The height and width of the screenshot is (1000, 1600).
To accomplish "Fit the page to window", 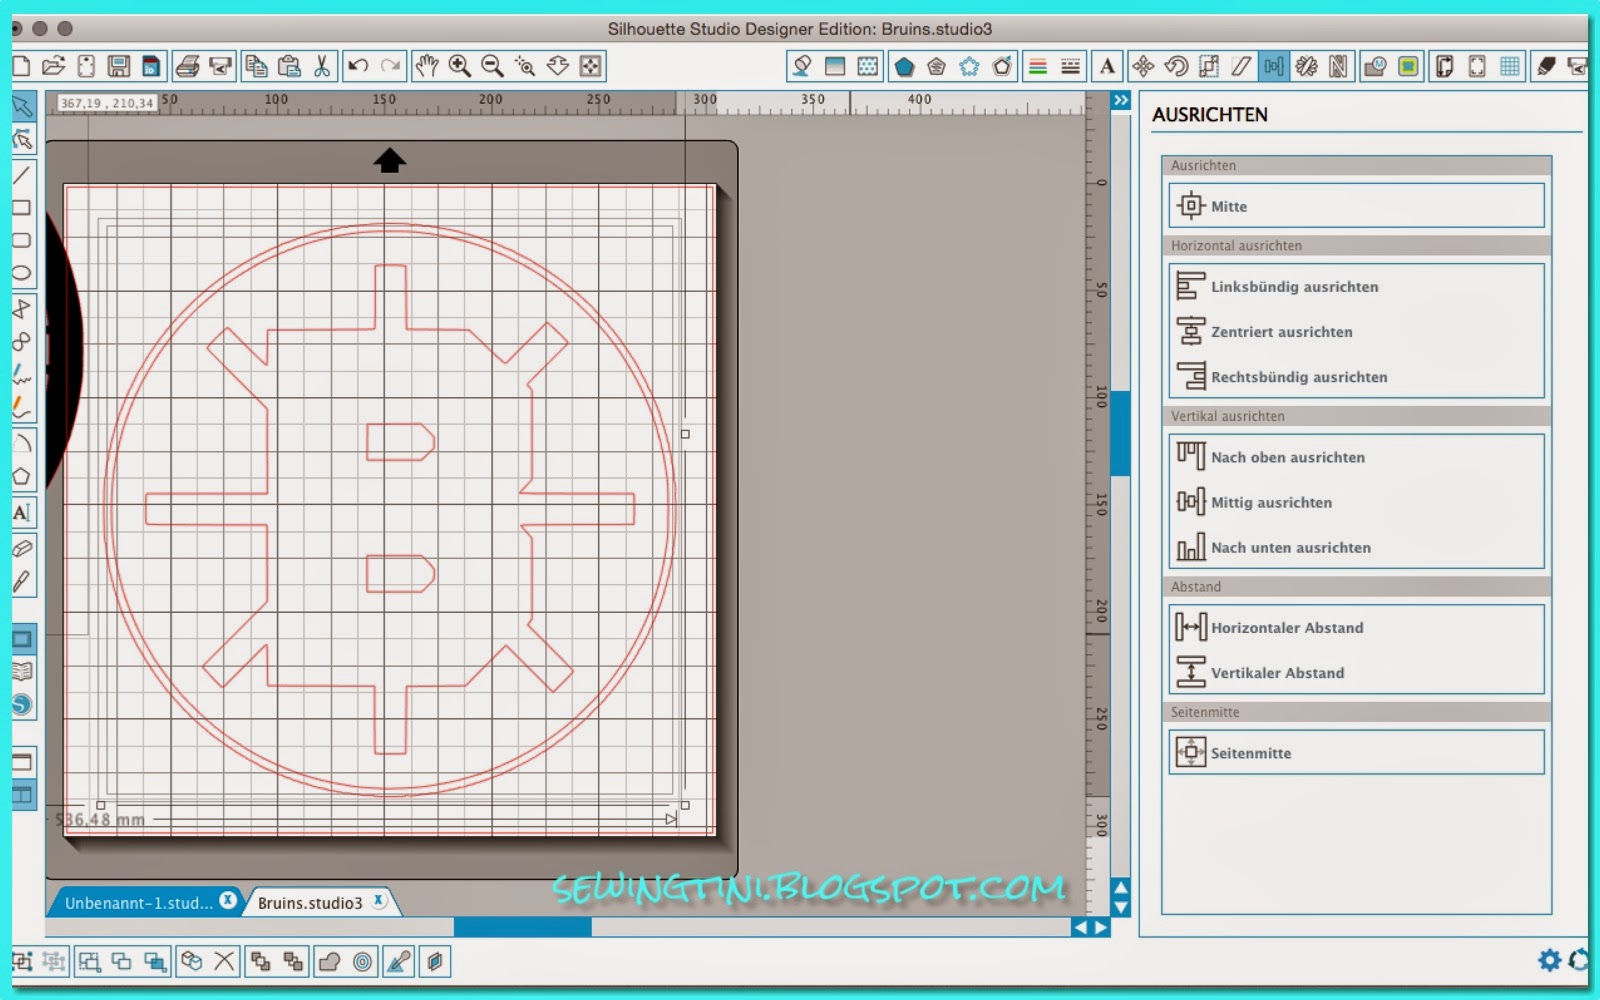I will pyautogui.click(x=591, y=66).
